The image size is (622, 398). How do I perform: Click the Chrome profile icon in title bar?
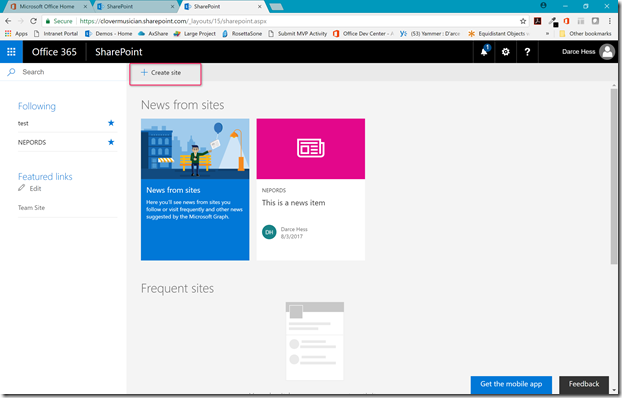click(543, 6)
